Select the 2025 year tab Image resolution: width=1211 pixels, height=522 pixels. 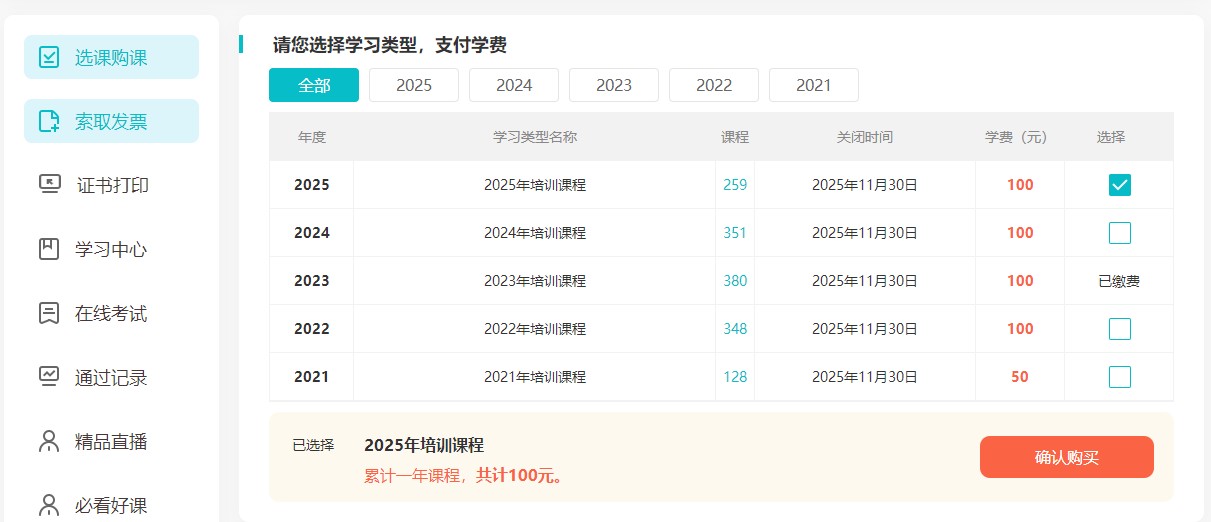tap(414, 85)
